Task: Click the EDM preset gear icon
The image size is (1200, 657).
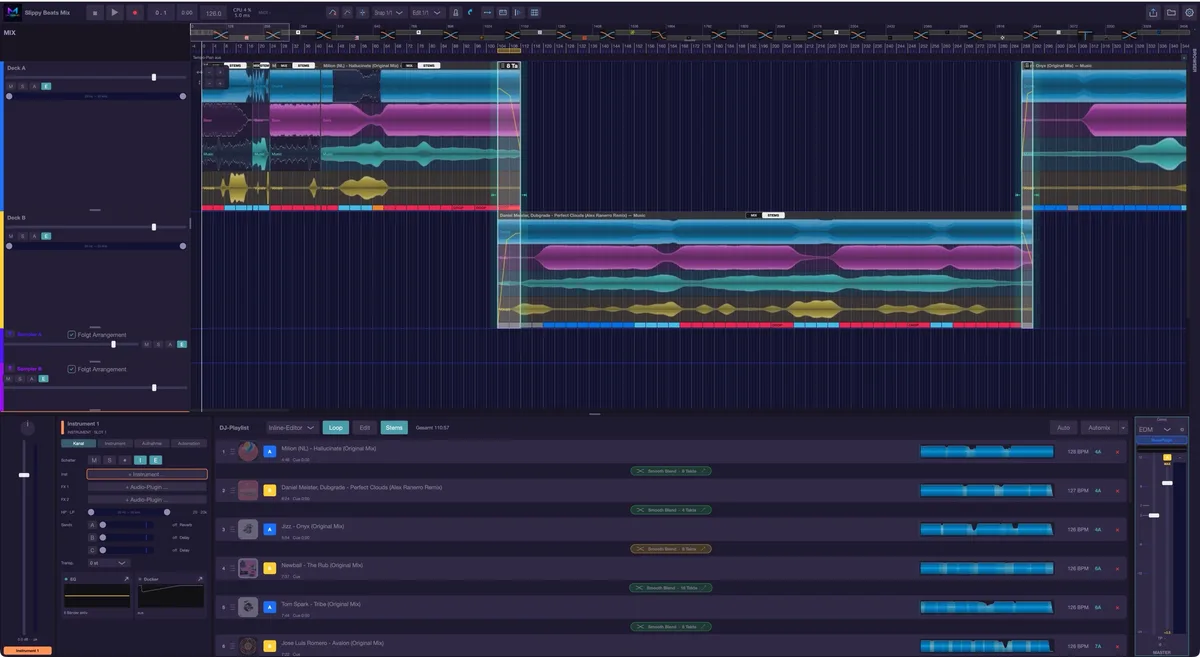Action: tap(1181, 429)
